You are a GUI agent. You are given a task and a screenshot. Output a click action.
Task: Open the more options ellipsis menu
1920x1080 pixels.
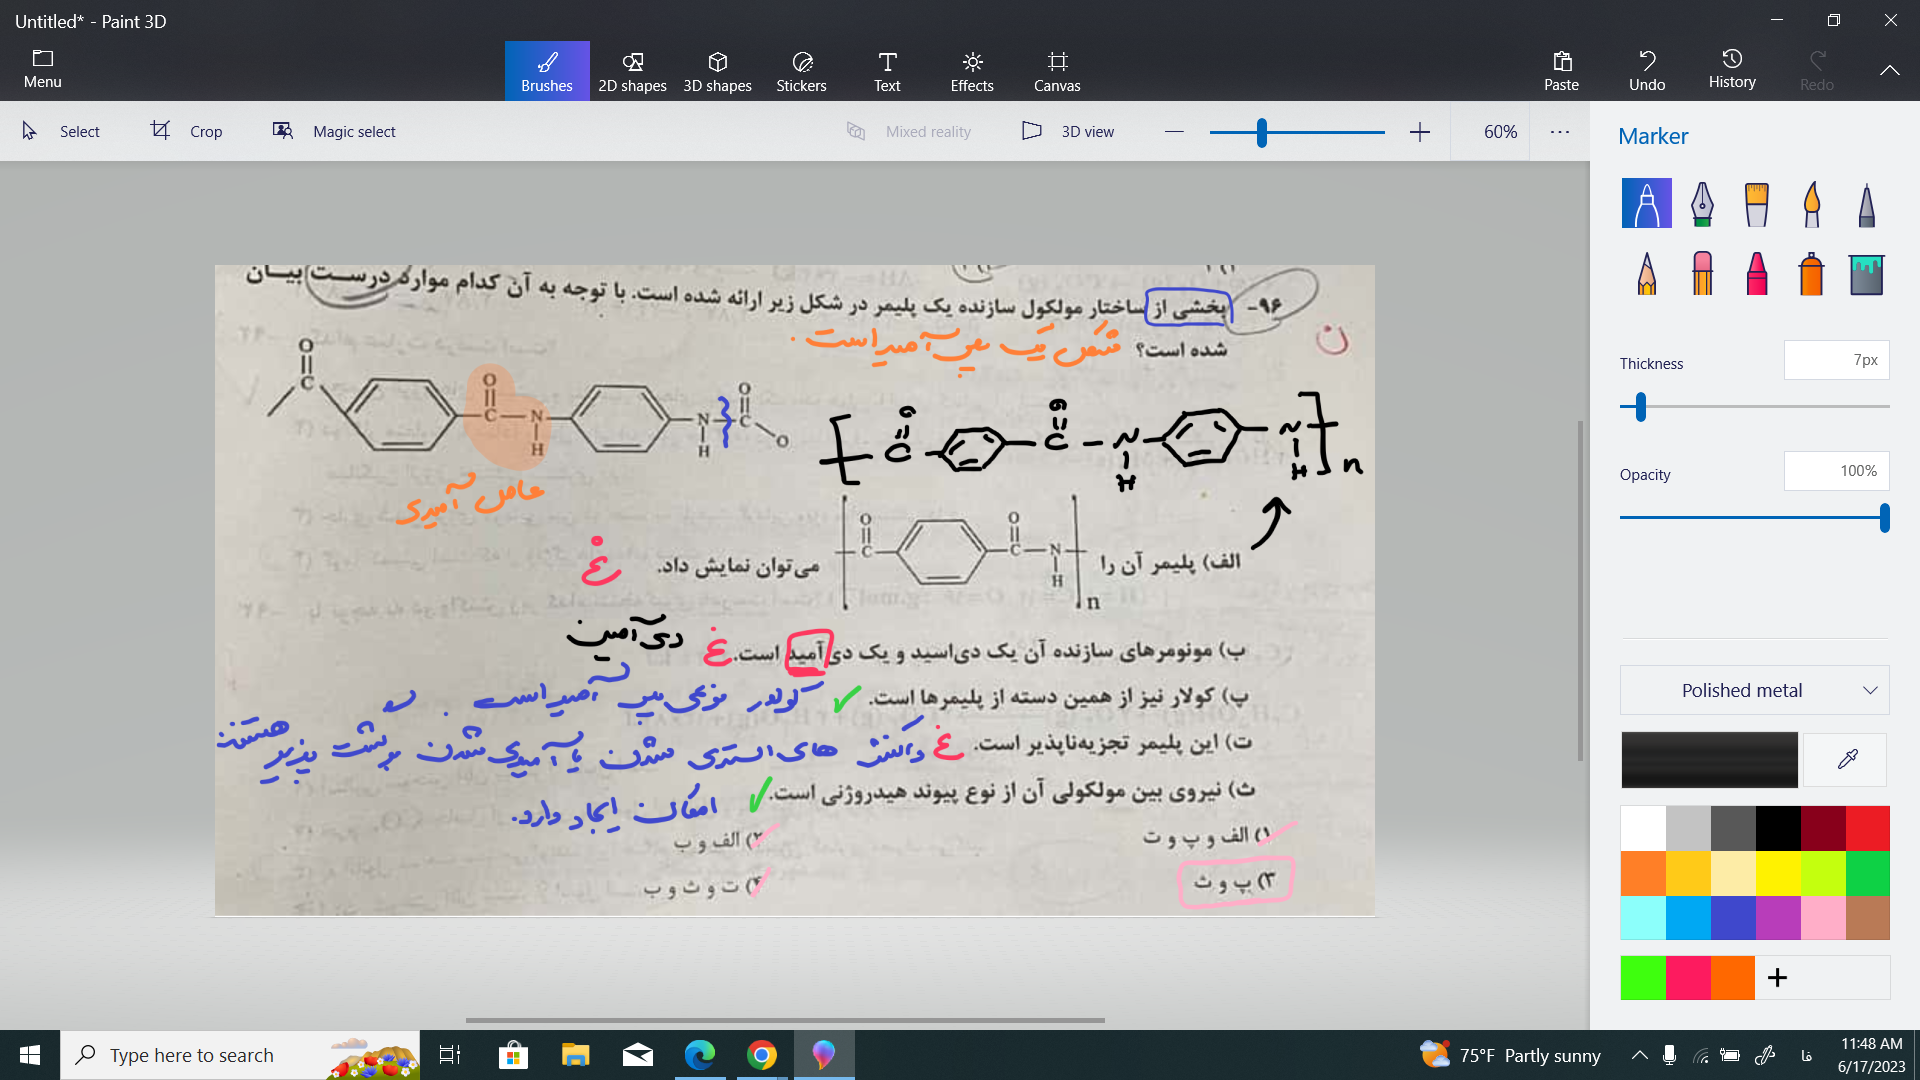[1560, 132]
